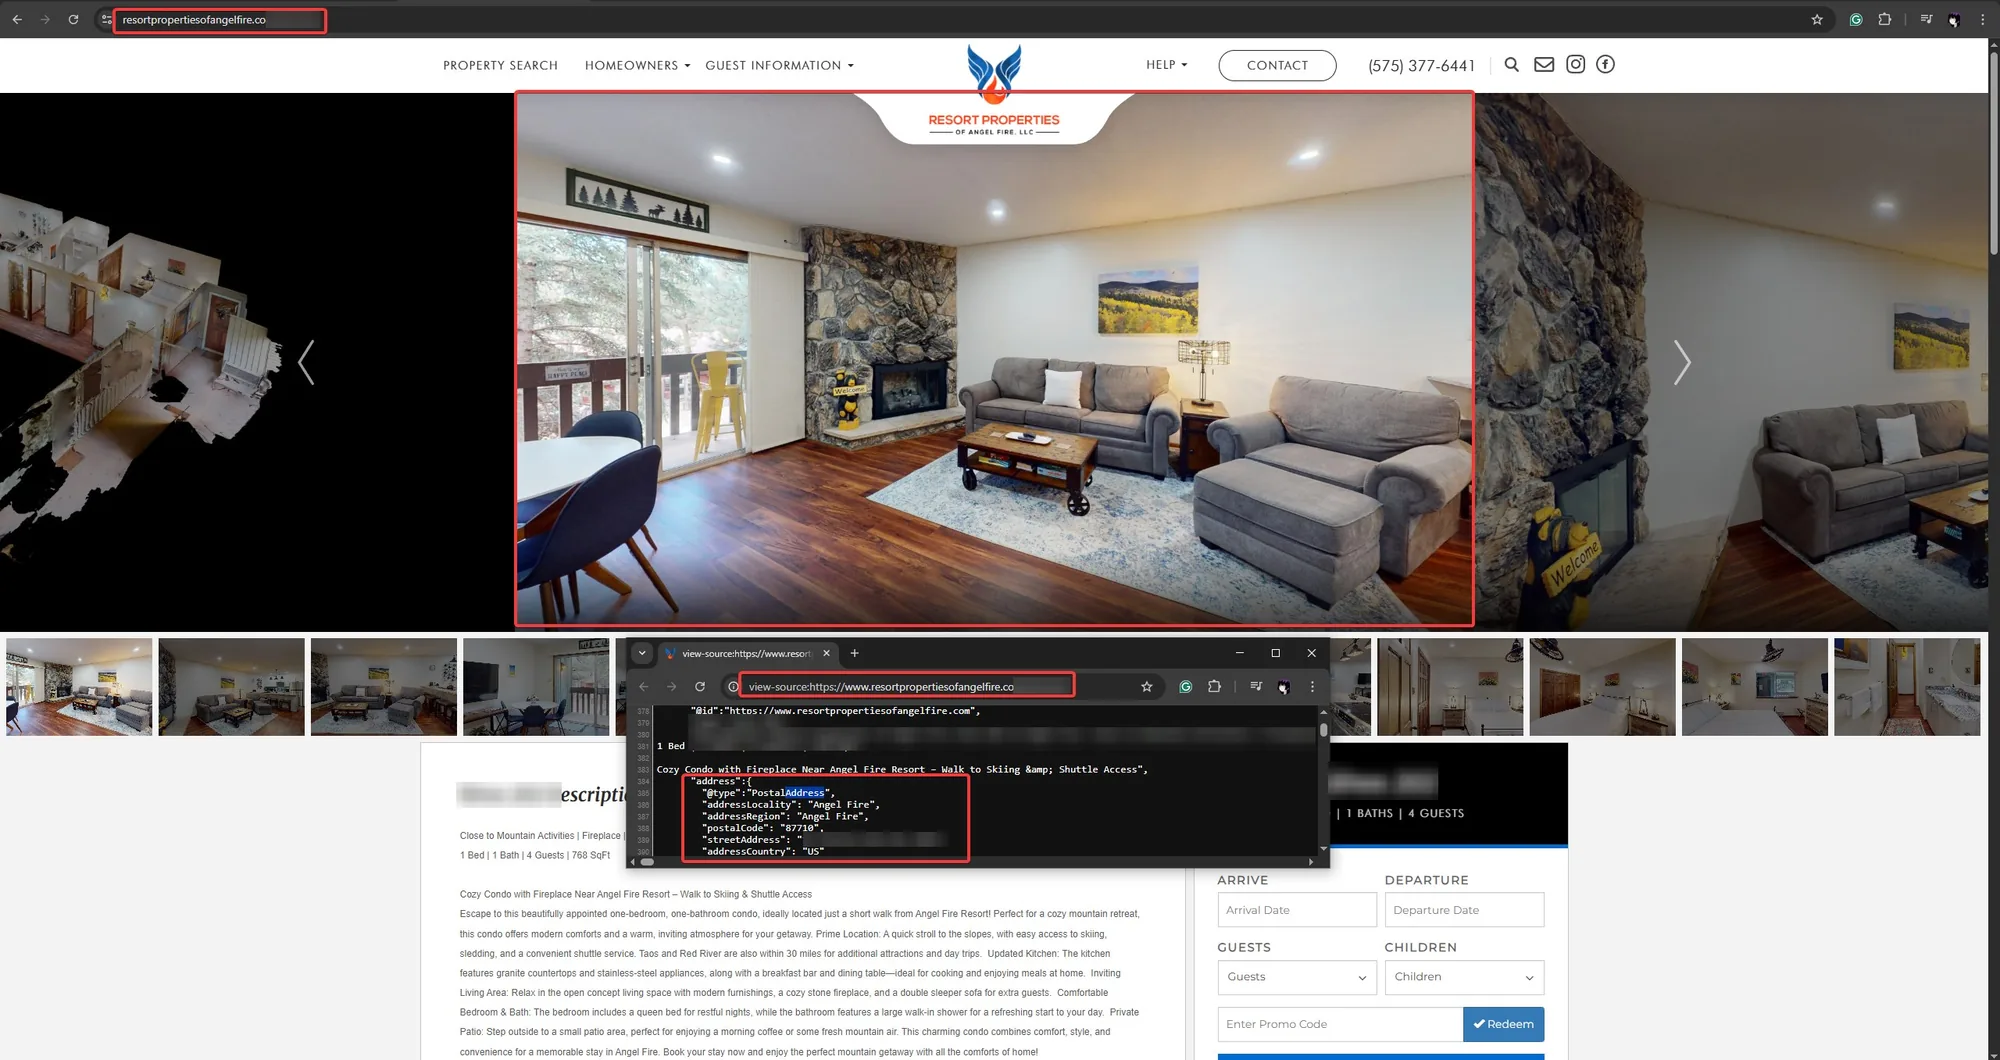Expand the Help dropdown menu

[x=1166, y=65]
